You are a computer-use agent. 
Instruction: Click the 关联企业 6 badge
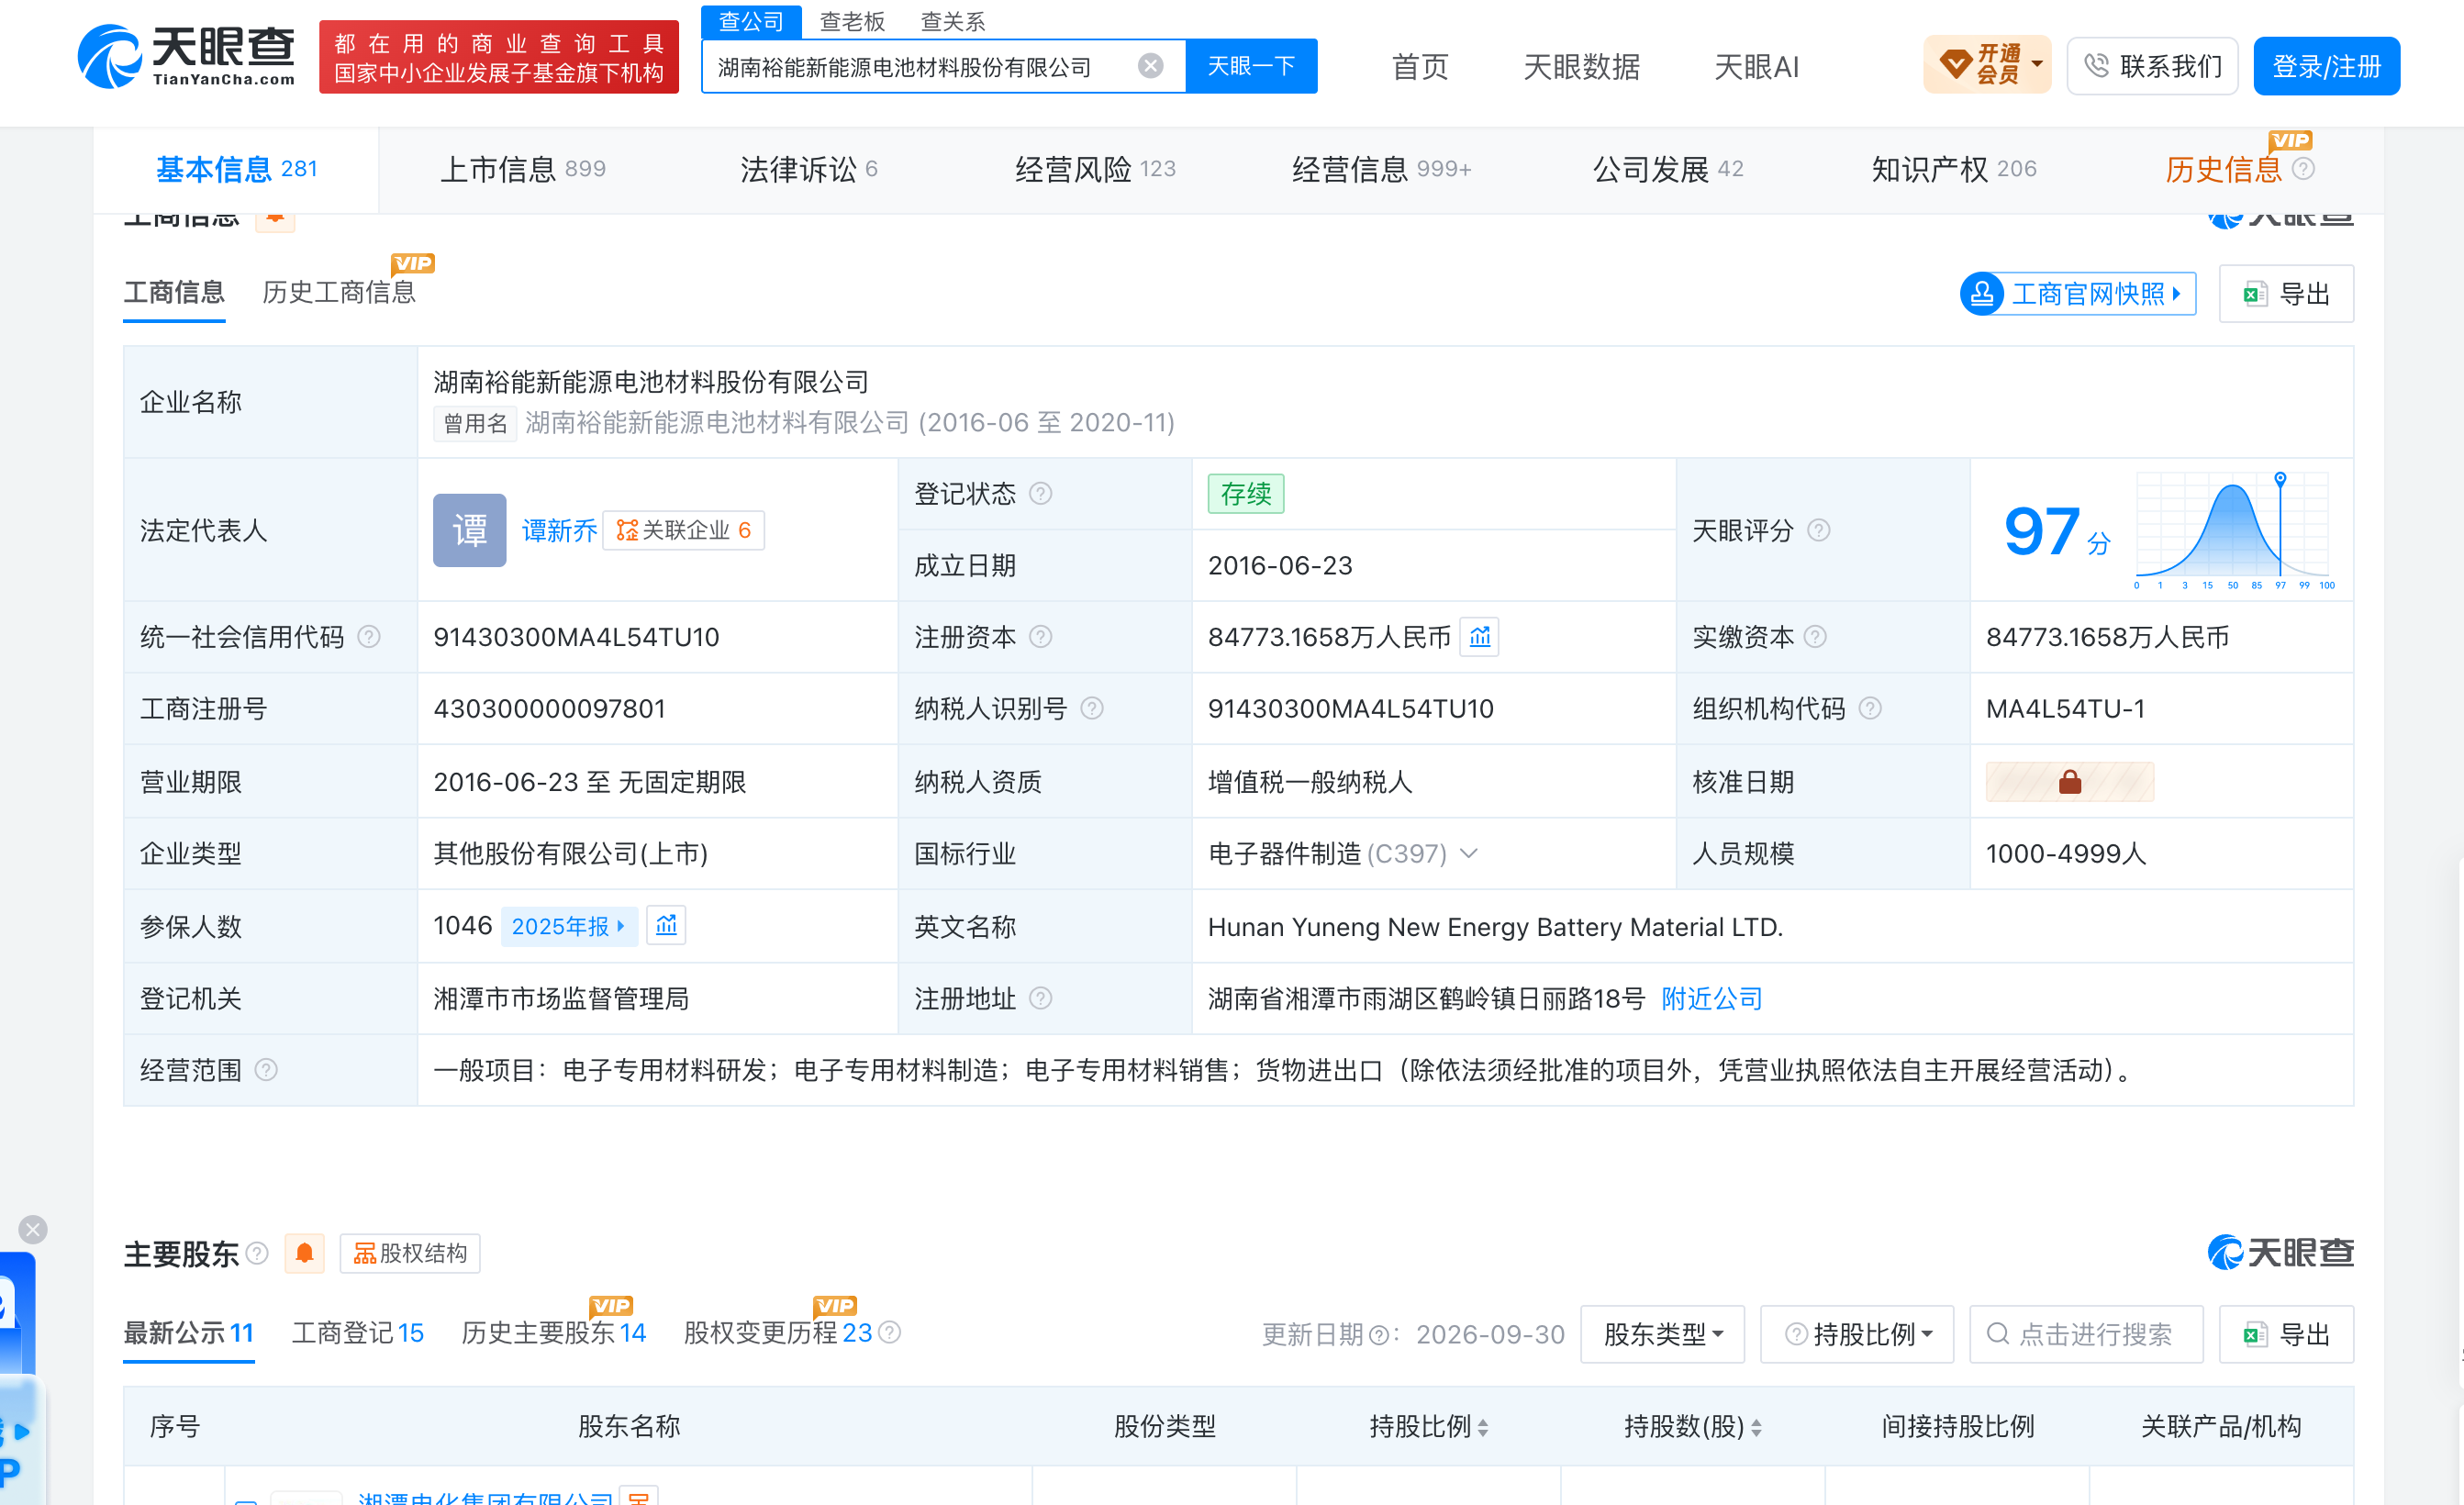point(684,530)
